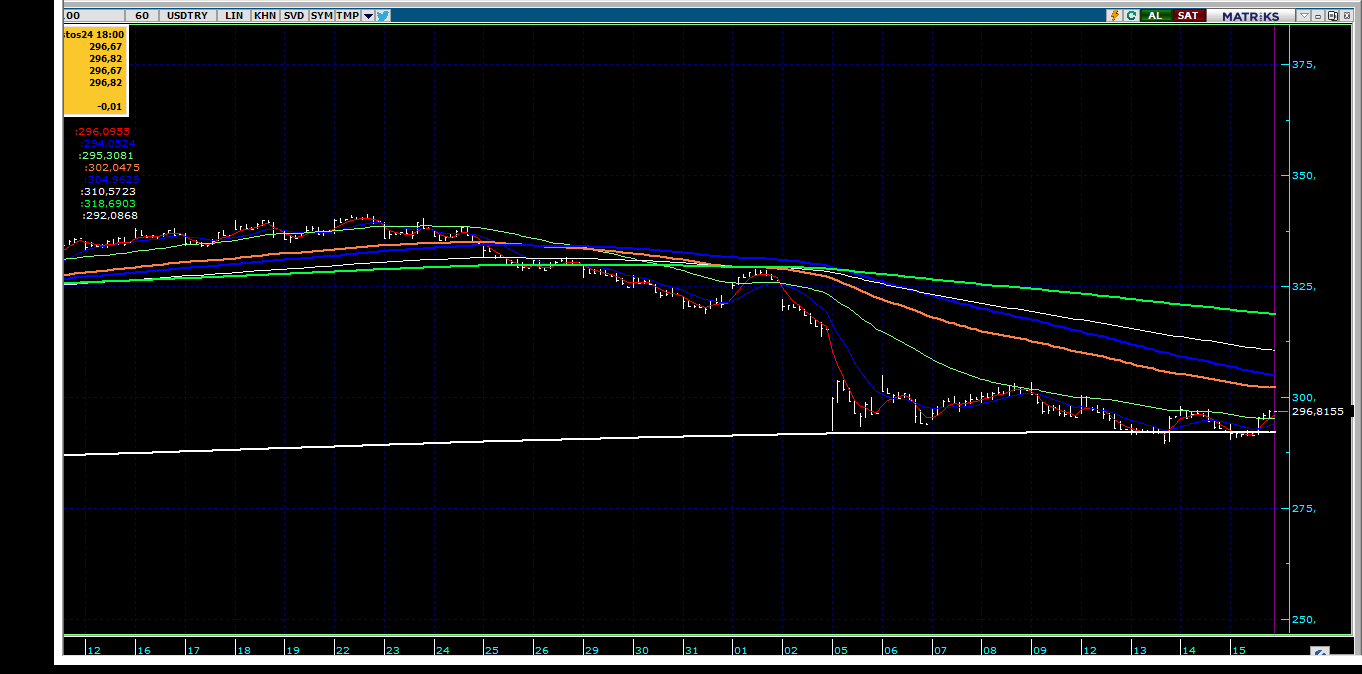Viewport: 1362px width, 674px height.
Task: Select orange indicator value 302,0475
Action: pos(112,167)
